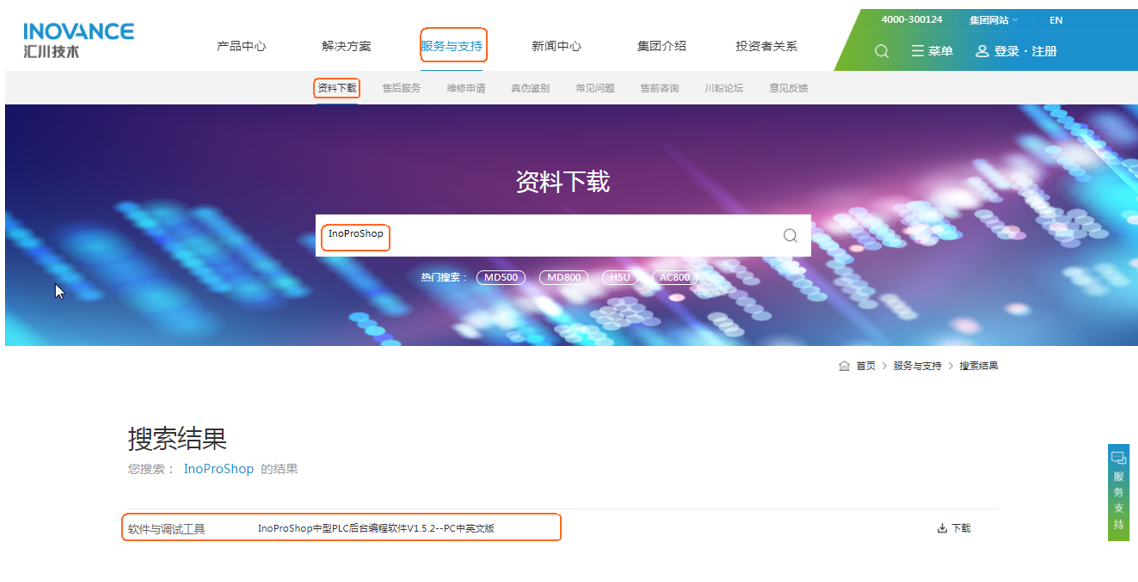Switch language to EN

tap(1056, 20)
